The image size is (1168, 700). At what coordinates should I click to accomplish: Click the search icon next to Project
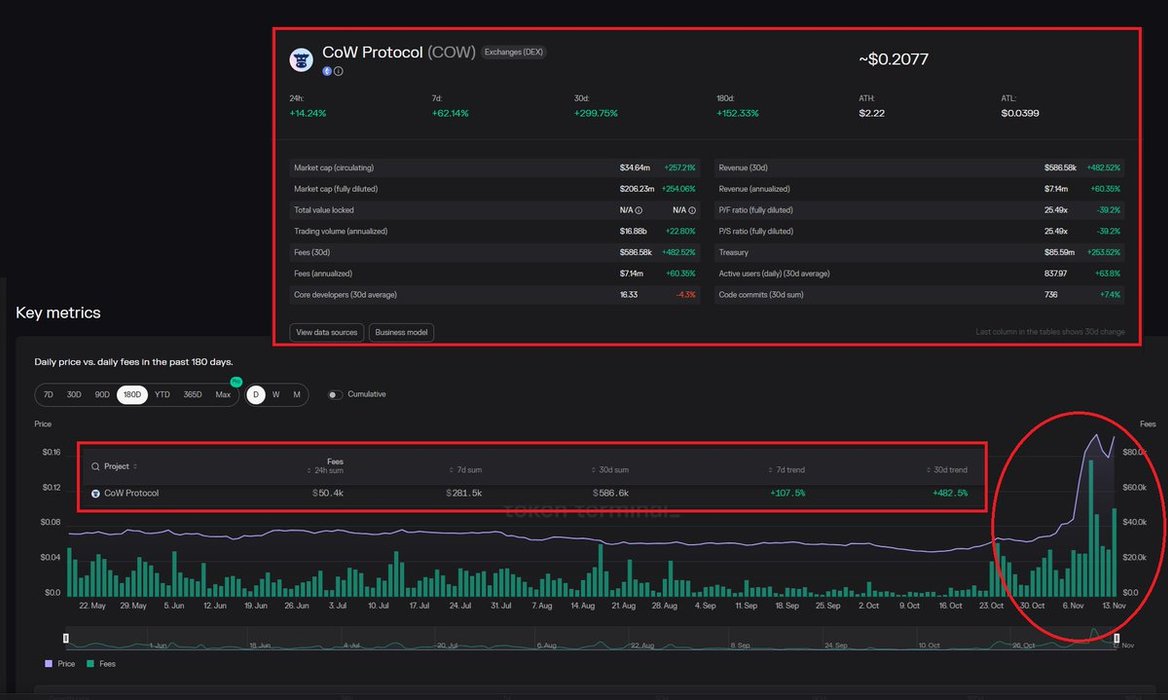(x=95, y=467)
